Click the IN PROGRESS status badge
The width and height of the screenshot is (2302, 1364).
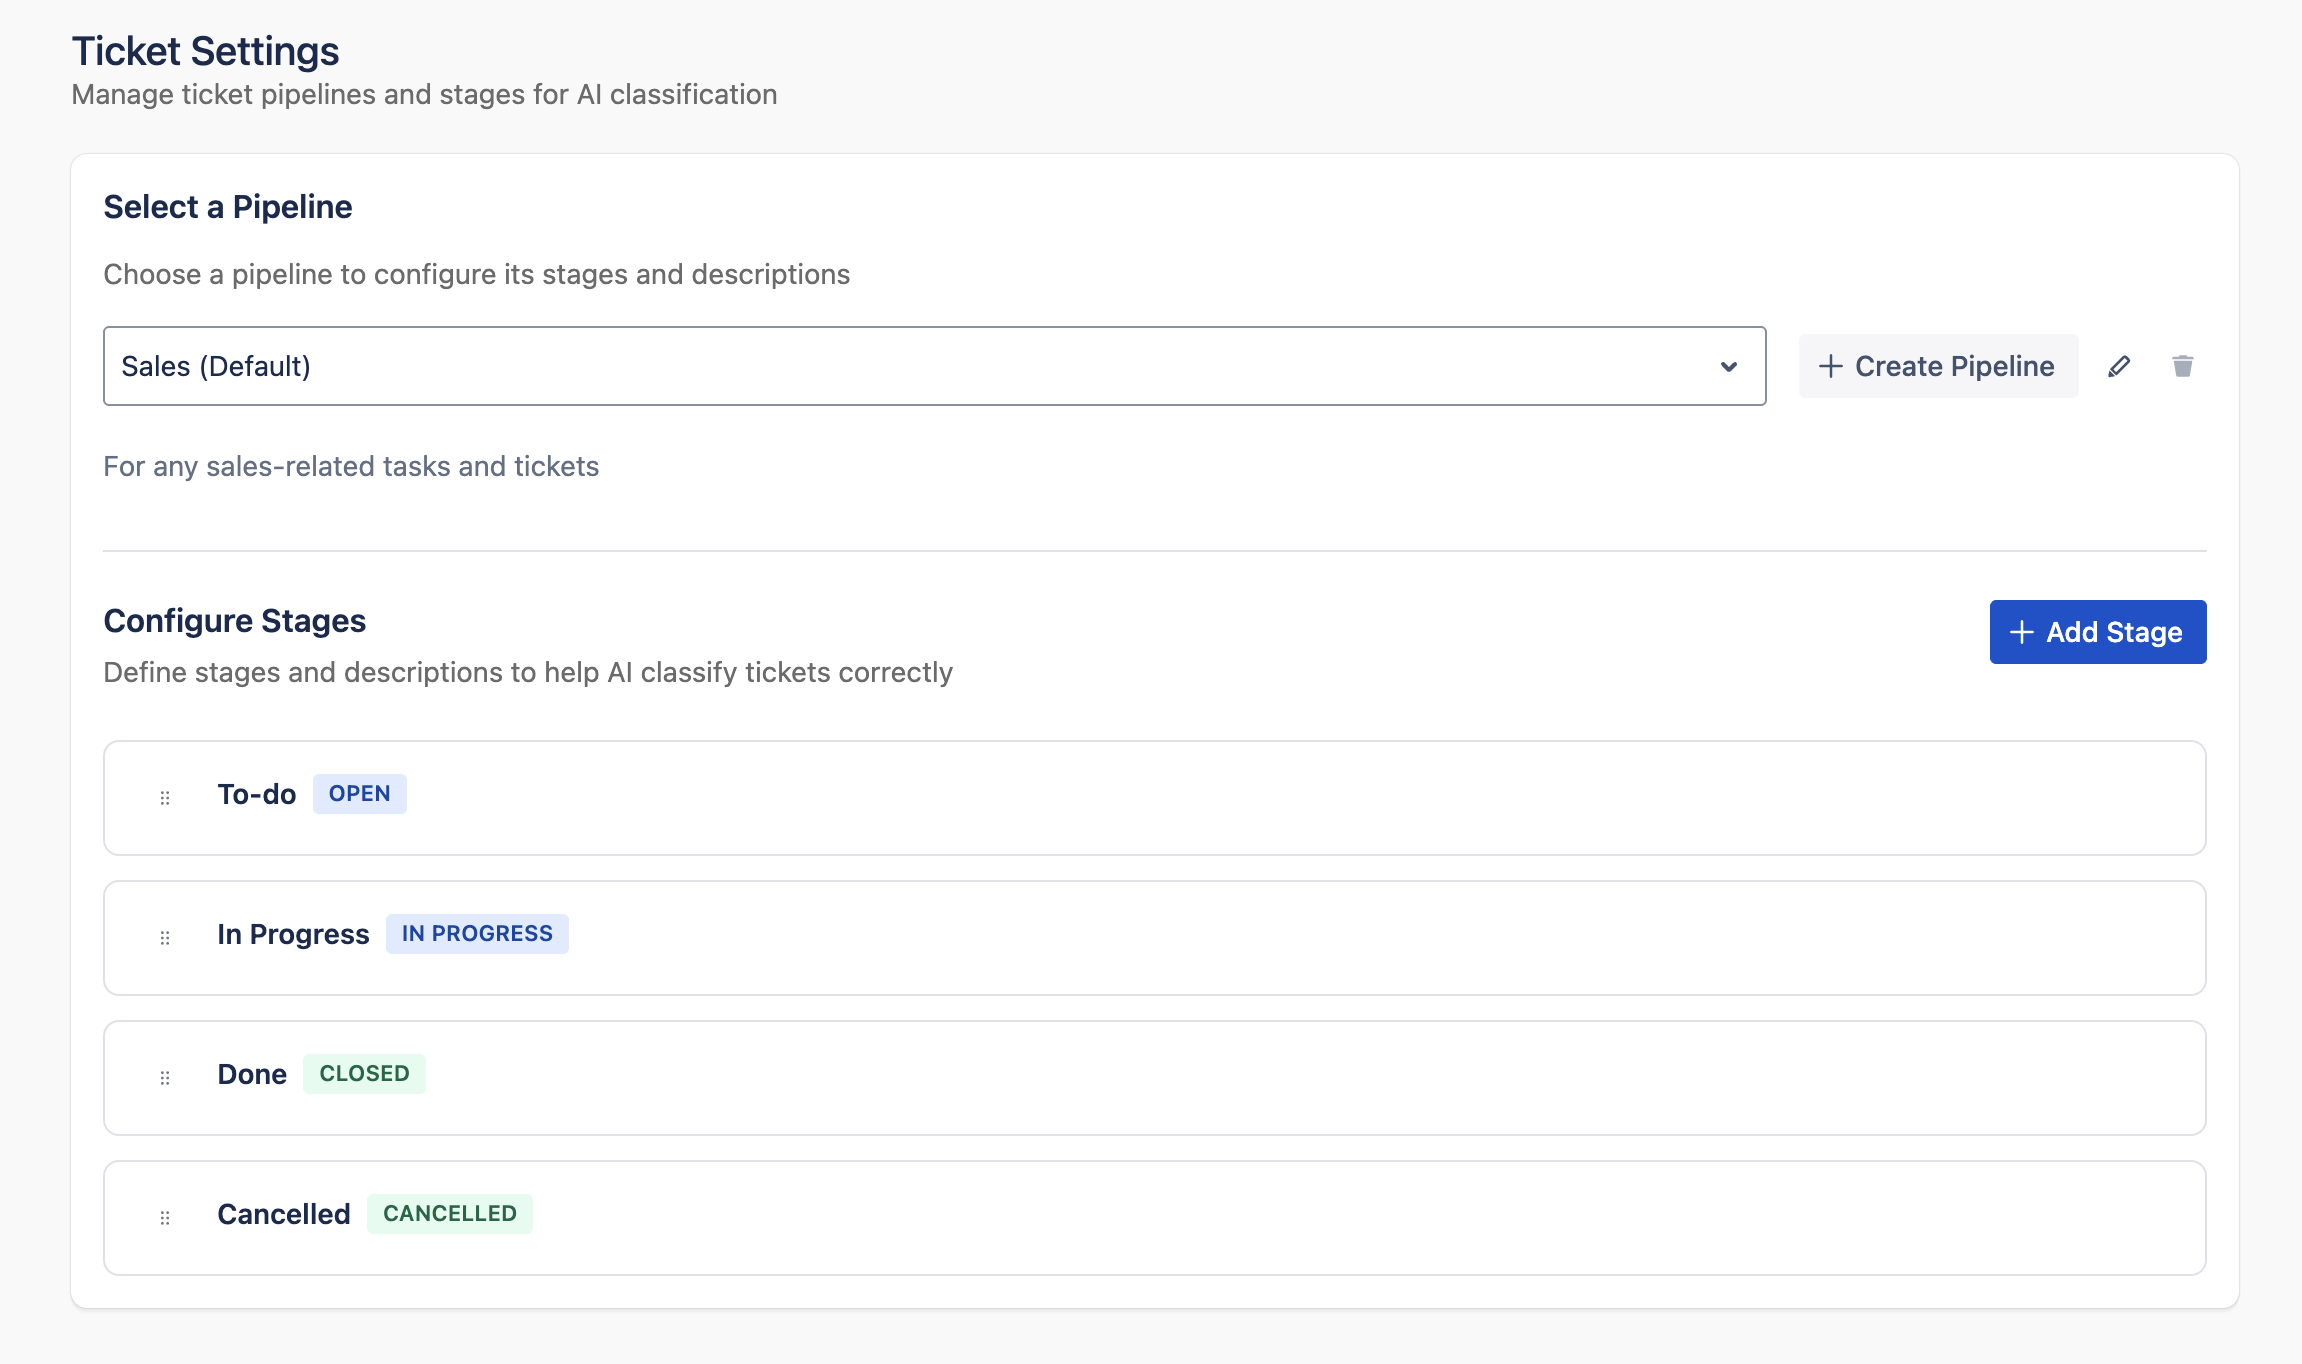click(477, 933)
